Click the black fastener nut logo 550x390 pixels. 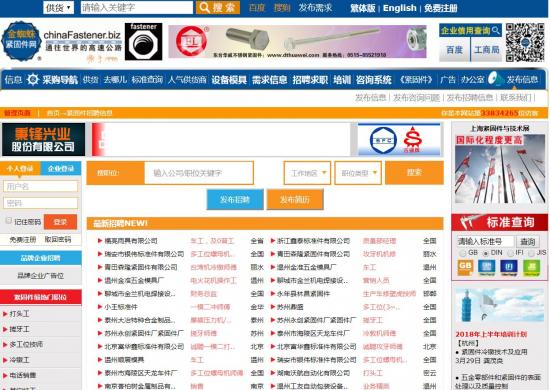143,42
